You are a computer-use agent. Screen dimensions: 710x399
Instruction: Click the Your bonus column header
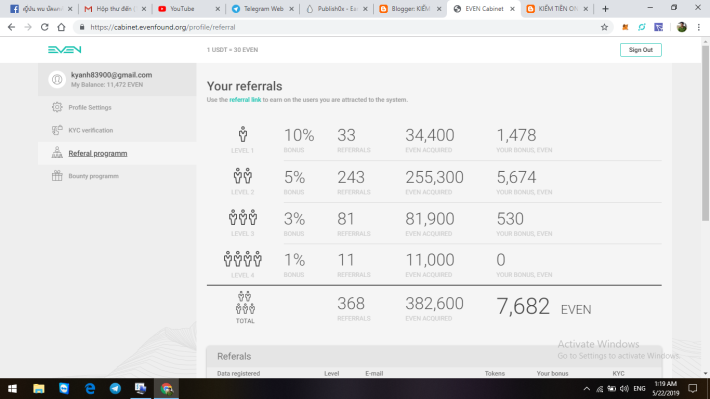(x=552, y=374)
